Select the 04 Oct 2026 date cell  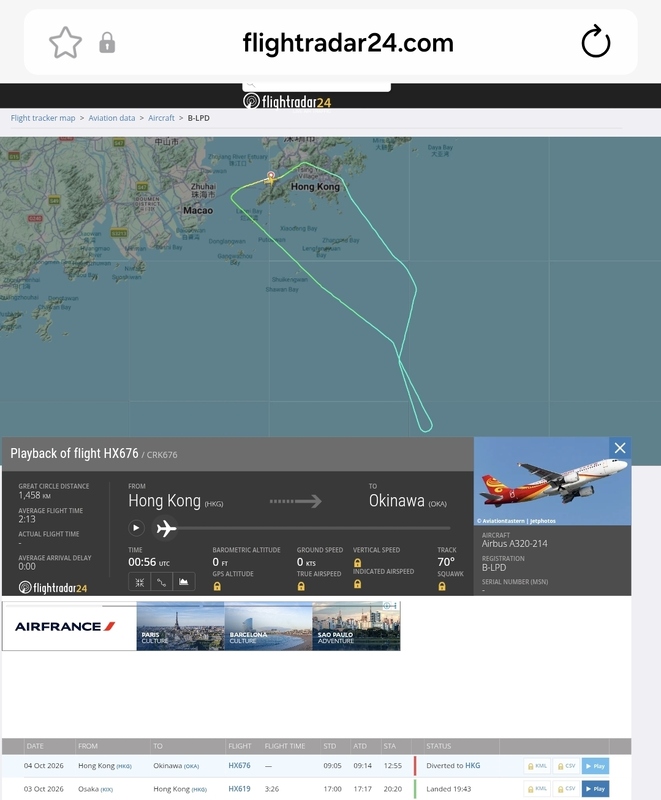point(43,765)
